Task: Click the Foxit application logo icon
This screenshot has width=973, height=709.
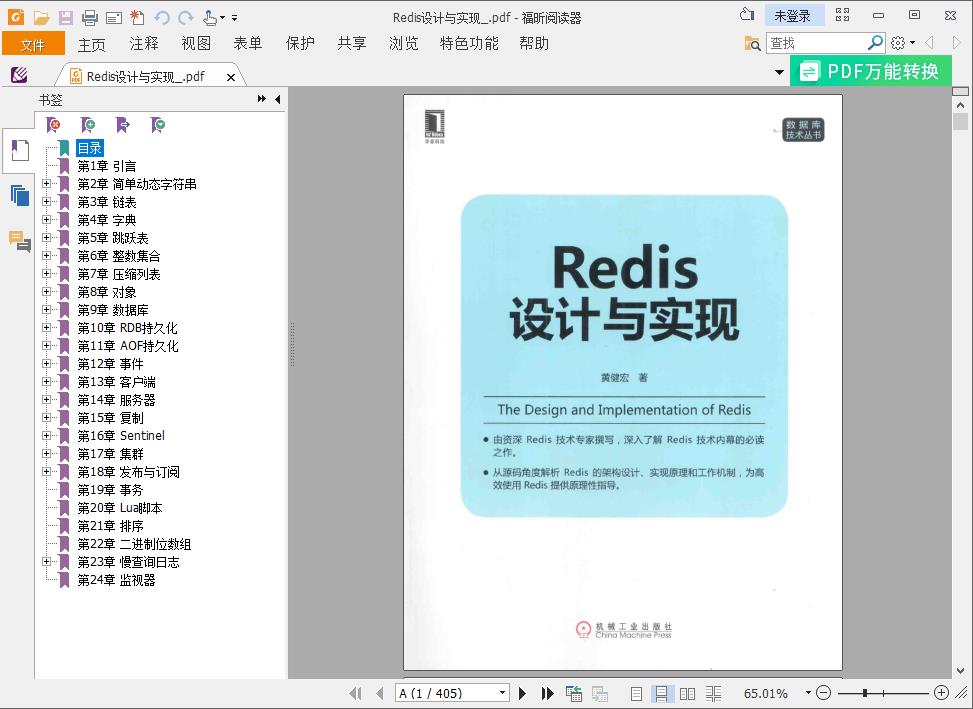Action: point(16,17)
